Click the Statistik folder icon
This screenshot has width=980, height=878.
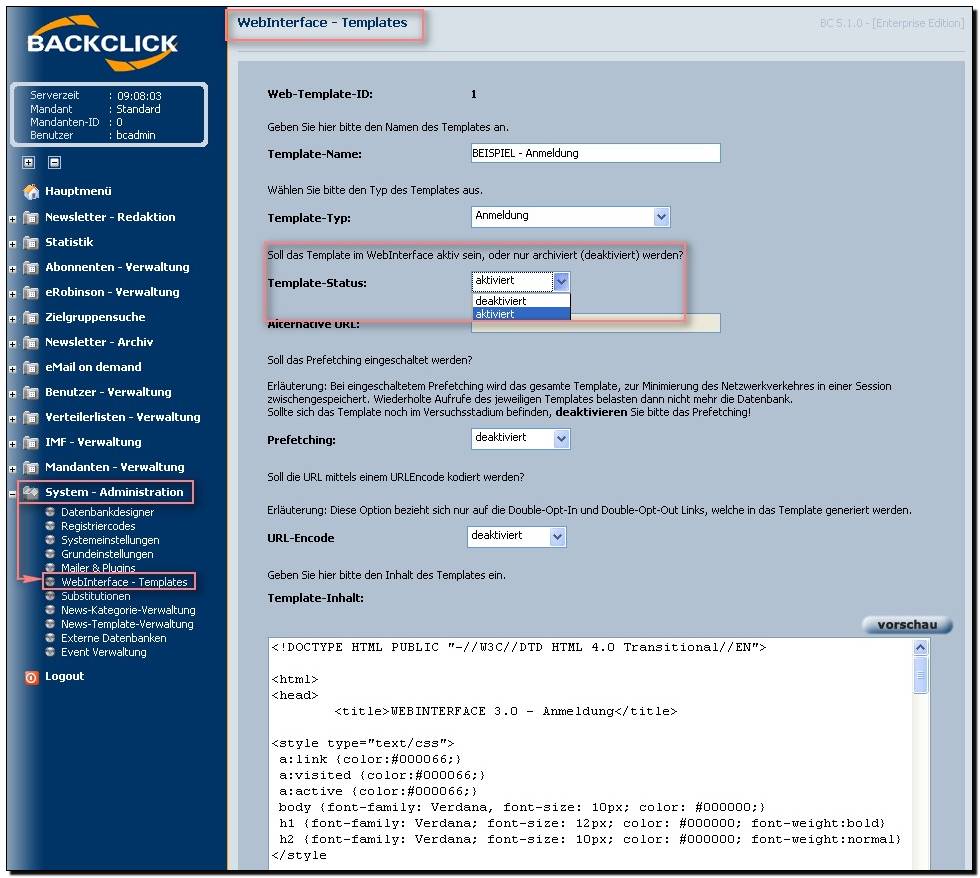pyautogui.click(x=31, y=242)
